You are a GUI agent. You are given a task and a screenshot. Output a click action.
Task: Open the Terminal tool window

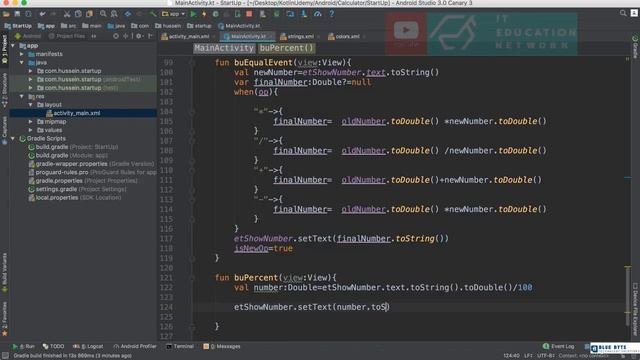[x=180, y=346]
